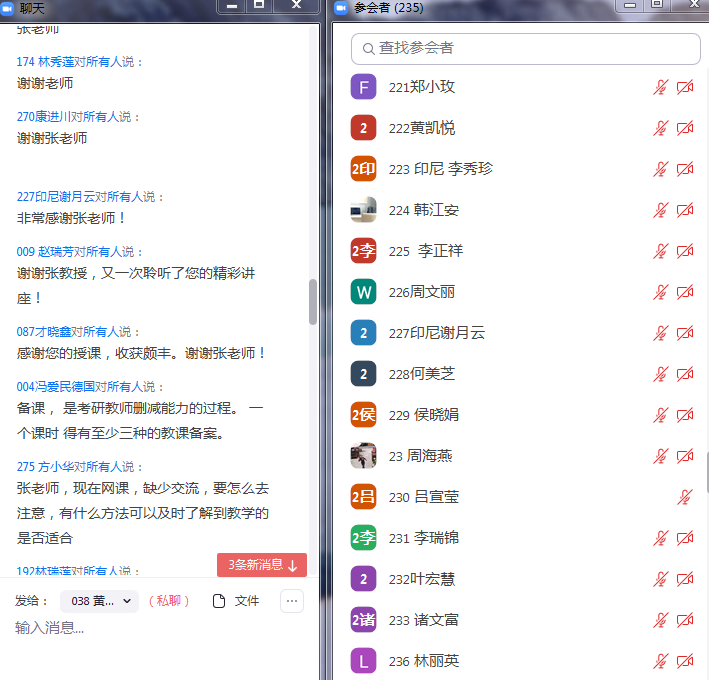Toggle microphone for 225 李正祥

pyautogui.click(x=660, y=251)
